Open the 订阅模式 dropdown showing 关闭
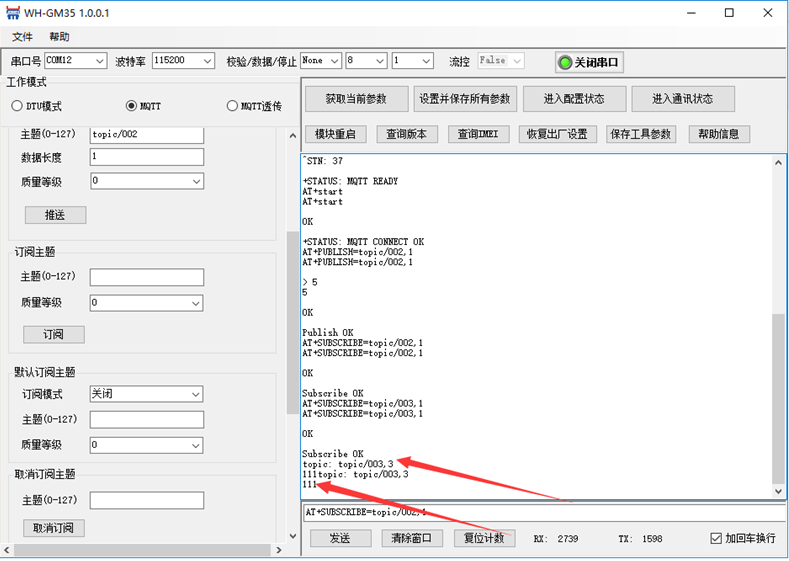Viewport: 789px width, 561px height. point(146,394)
